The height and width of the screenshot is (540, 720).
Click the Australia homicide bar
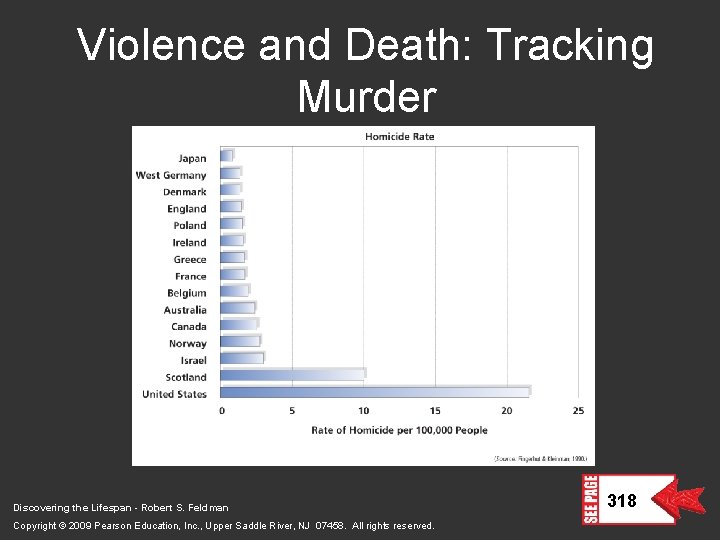[238, 308]
